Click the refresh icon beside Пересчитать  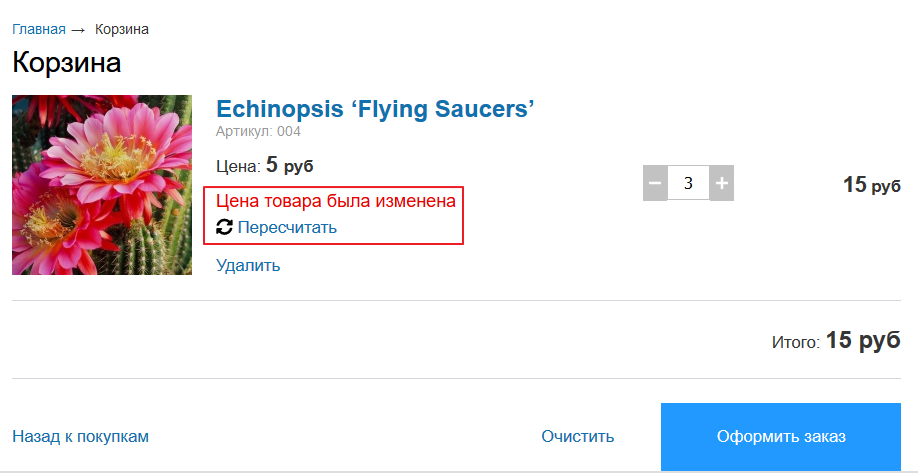(224, 227)
